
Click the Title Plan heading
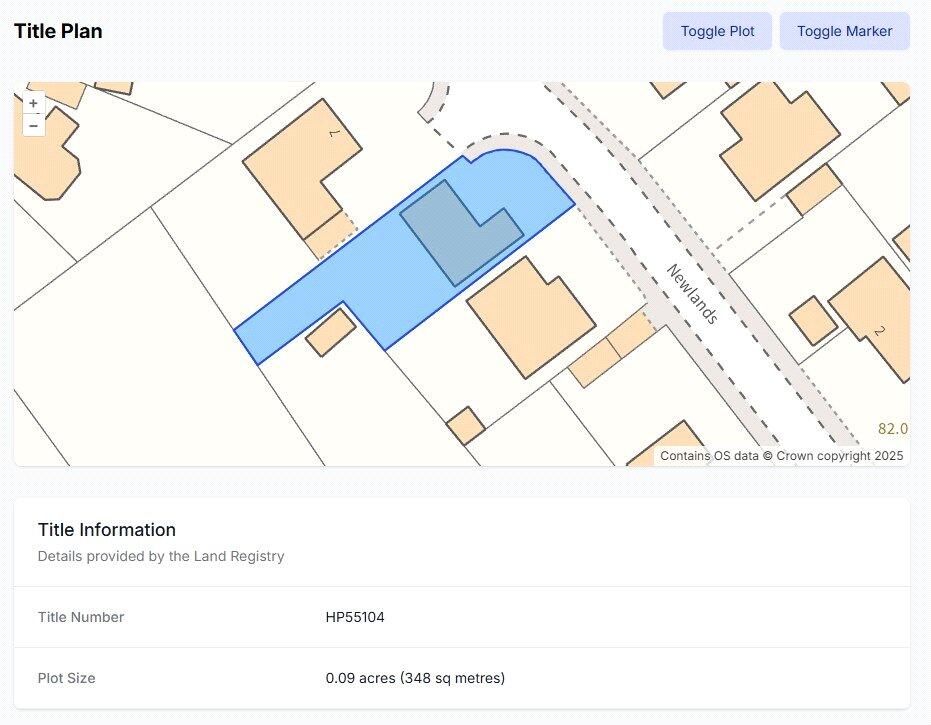58,31
